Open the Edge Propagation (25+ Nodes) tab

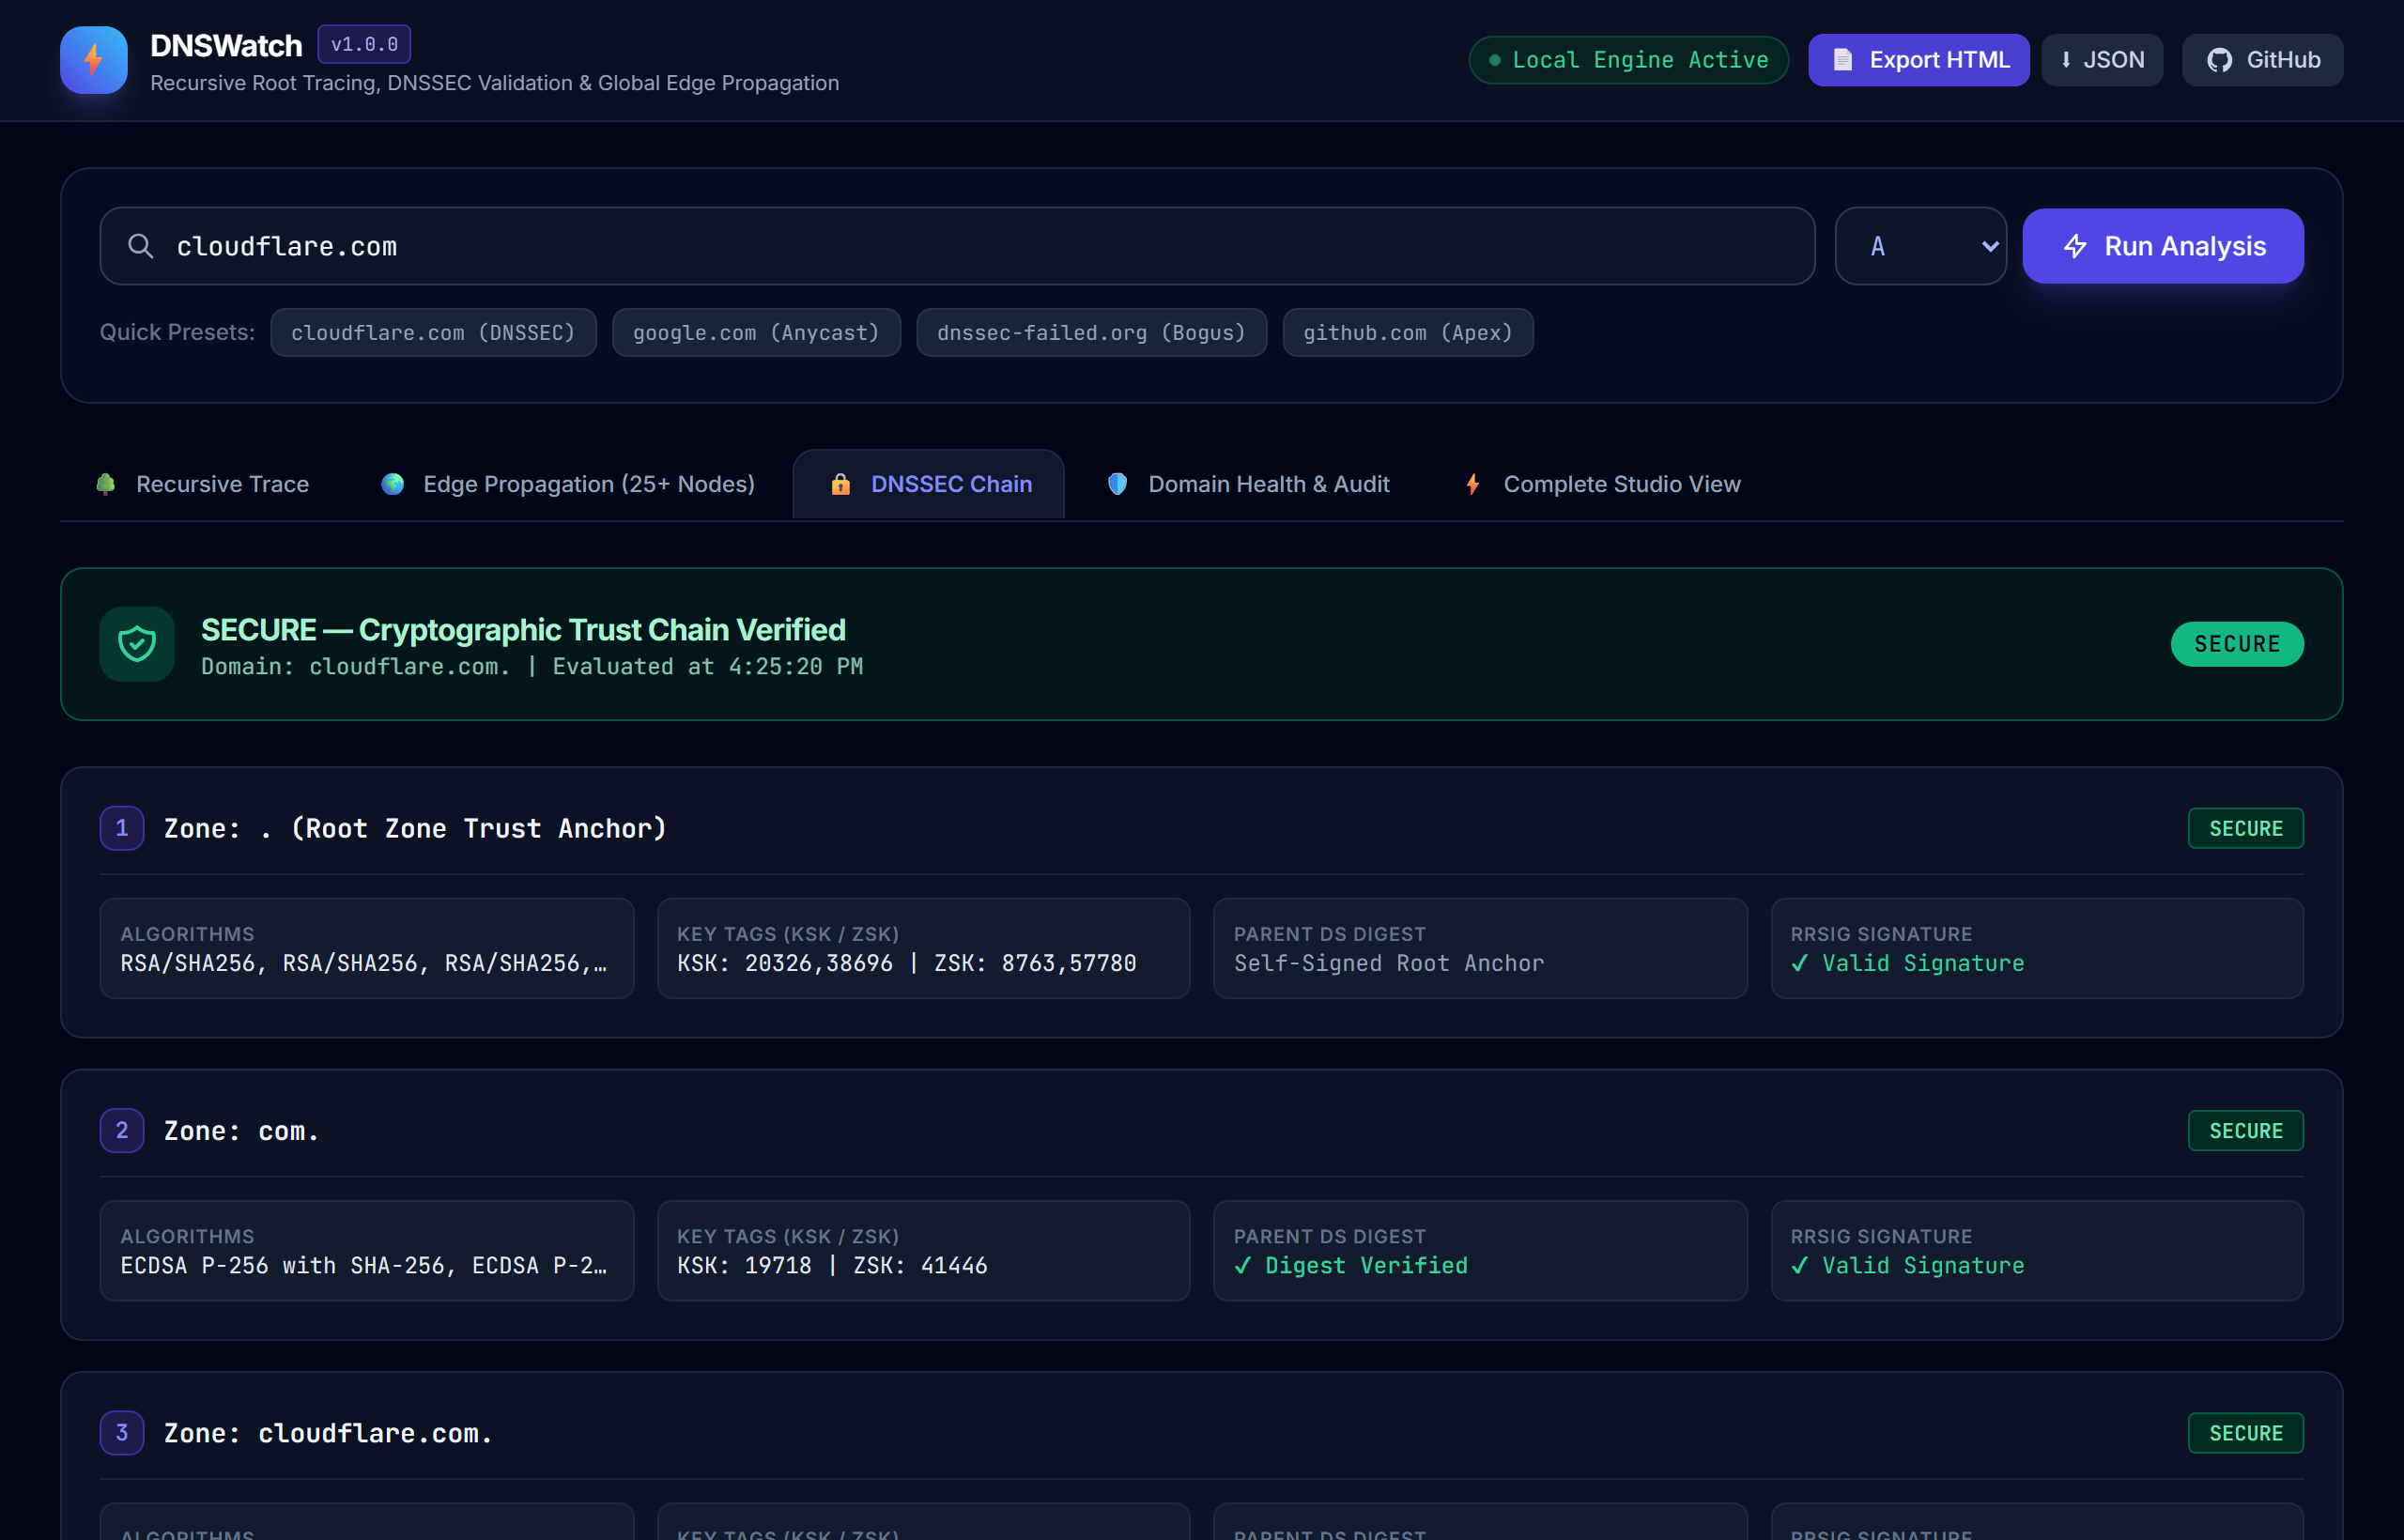point(568,484)
